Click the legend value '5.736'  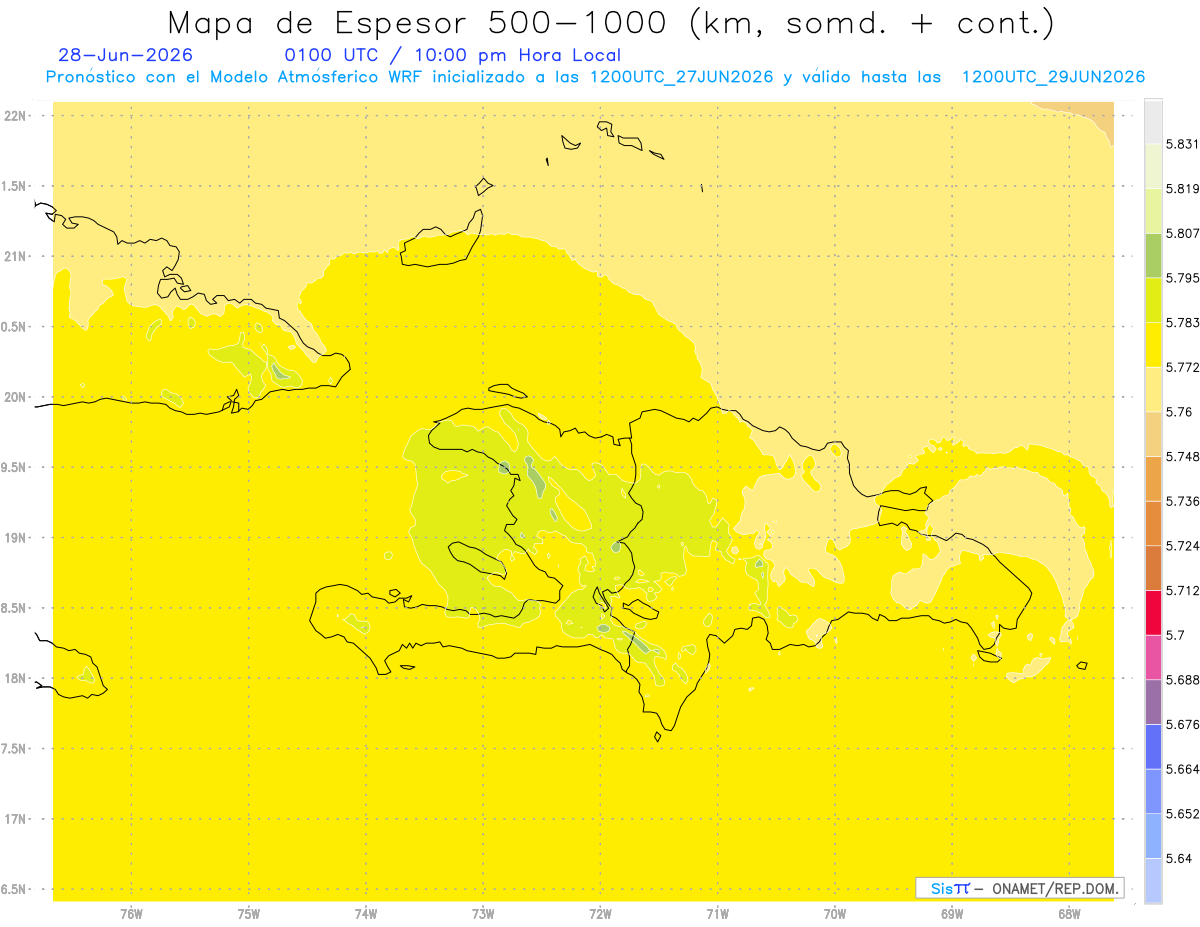(x=1183, y=501)
